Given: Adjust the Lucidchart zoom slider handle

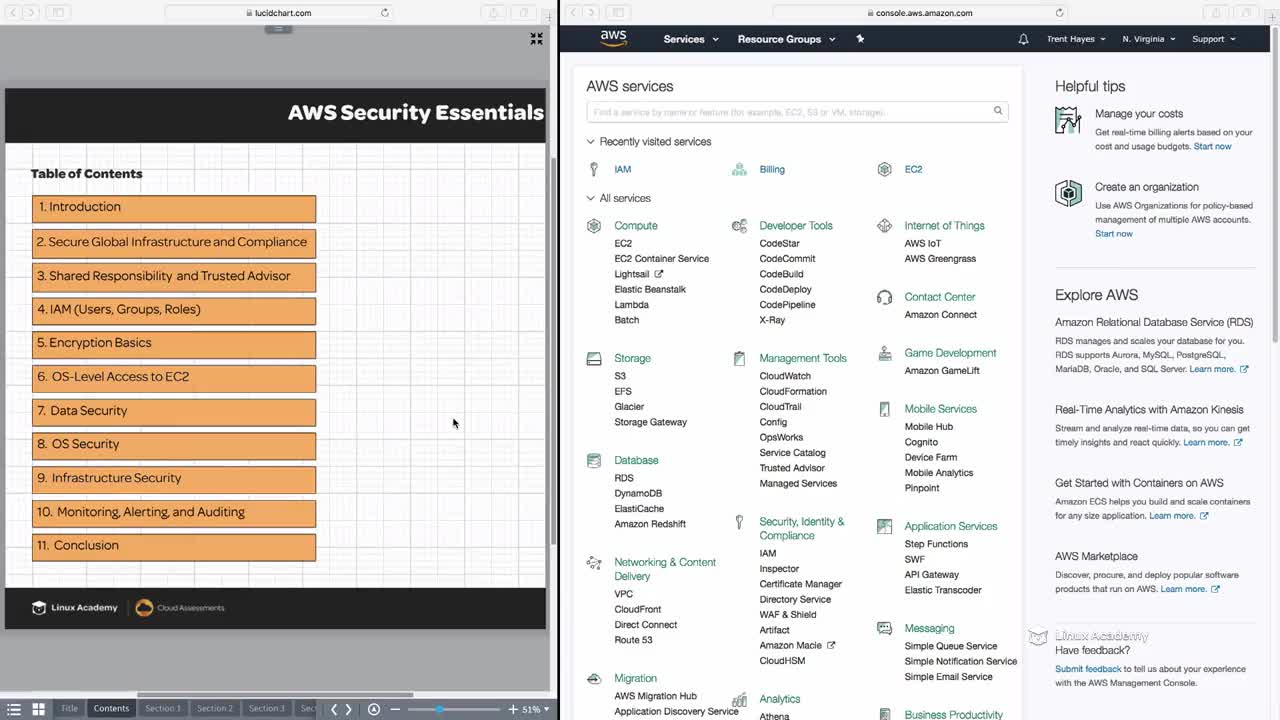Looking at the screenshot, I should point(439,709).
